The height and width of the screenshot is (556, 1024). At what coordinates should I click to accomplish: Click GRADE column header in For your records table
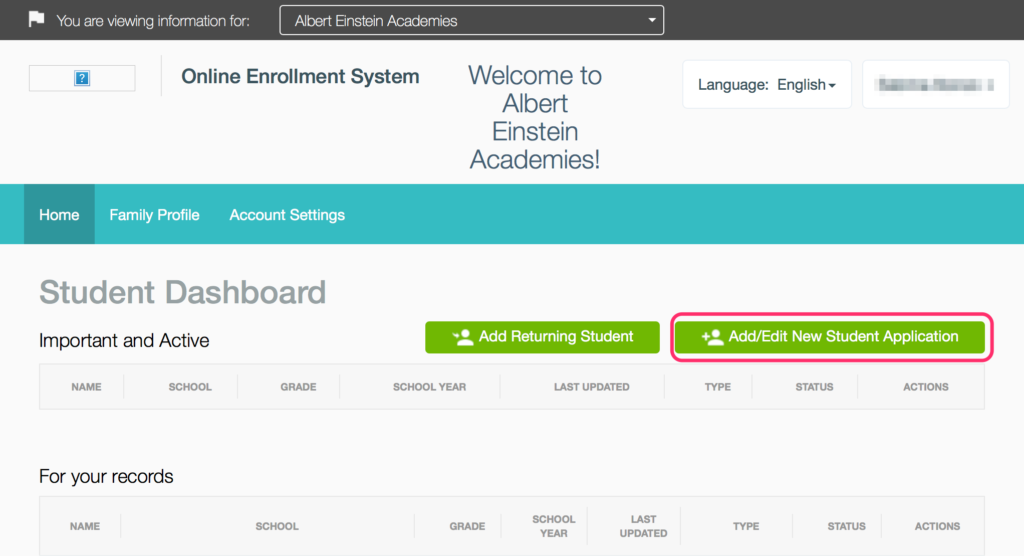click(x=467, y=526)
